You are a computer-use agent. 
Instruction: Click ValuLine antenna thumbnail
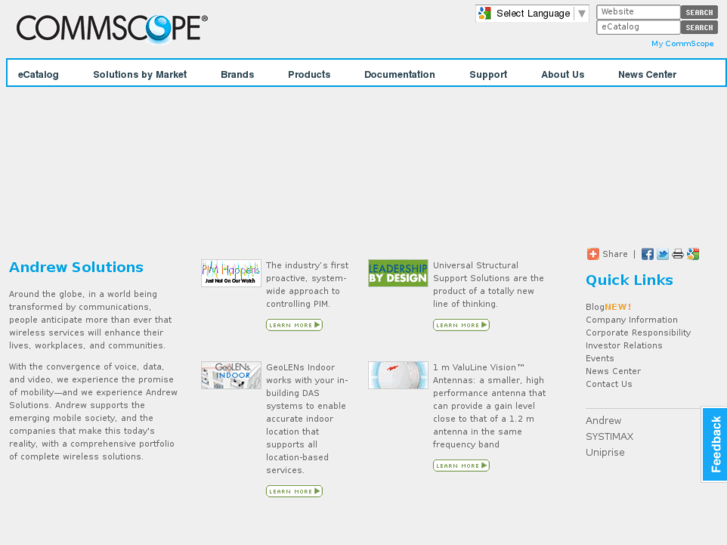click(x=398, y=375)
